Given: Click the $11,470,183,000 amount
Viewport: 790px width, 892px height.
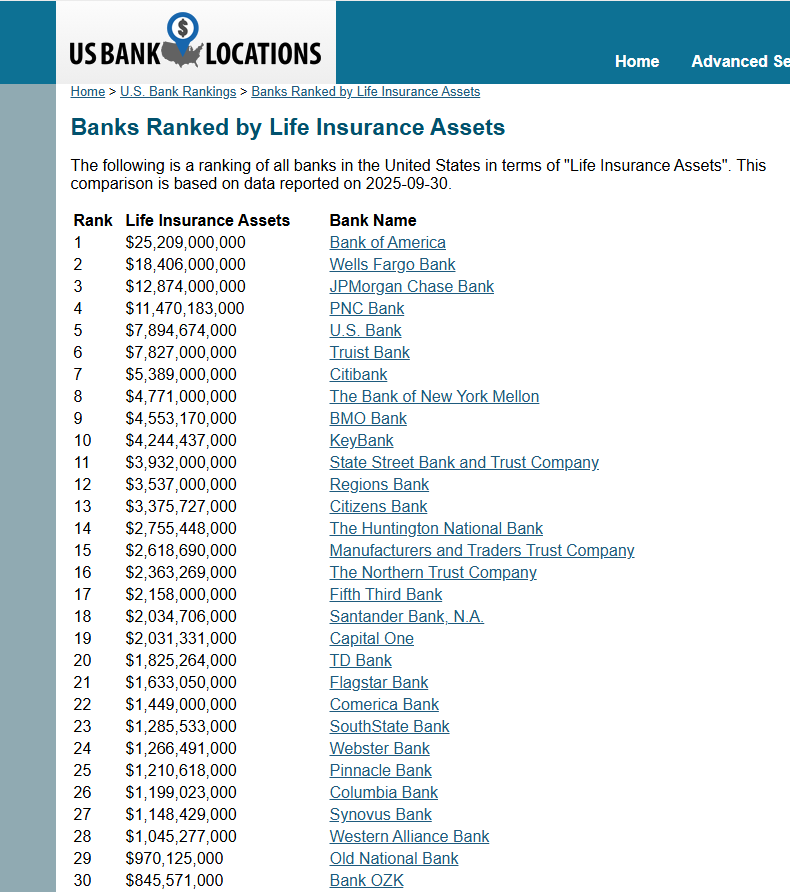Looking at the screenshot, I should [185, 308].
